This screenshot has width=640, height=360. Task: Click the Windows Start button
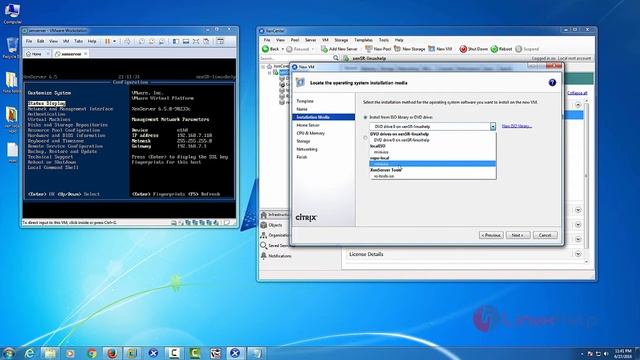(x=9, y=353)
